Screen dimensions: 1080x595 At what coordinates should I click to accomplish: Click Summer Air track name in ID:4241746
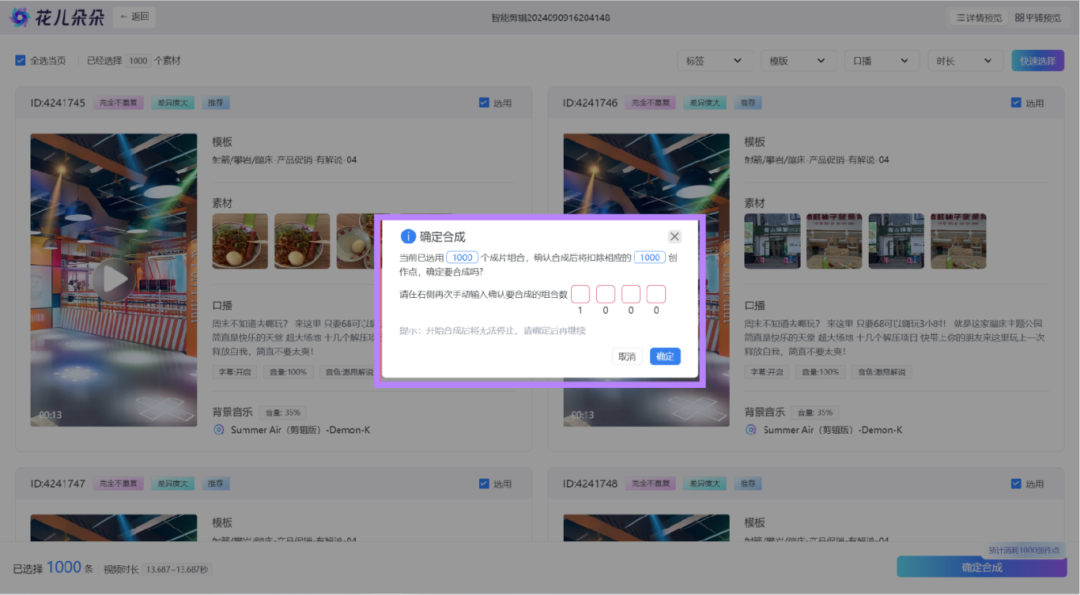[833, 430]
